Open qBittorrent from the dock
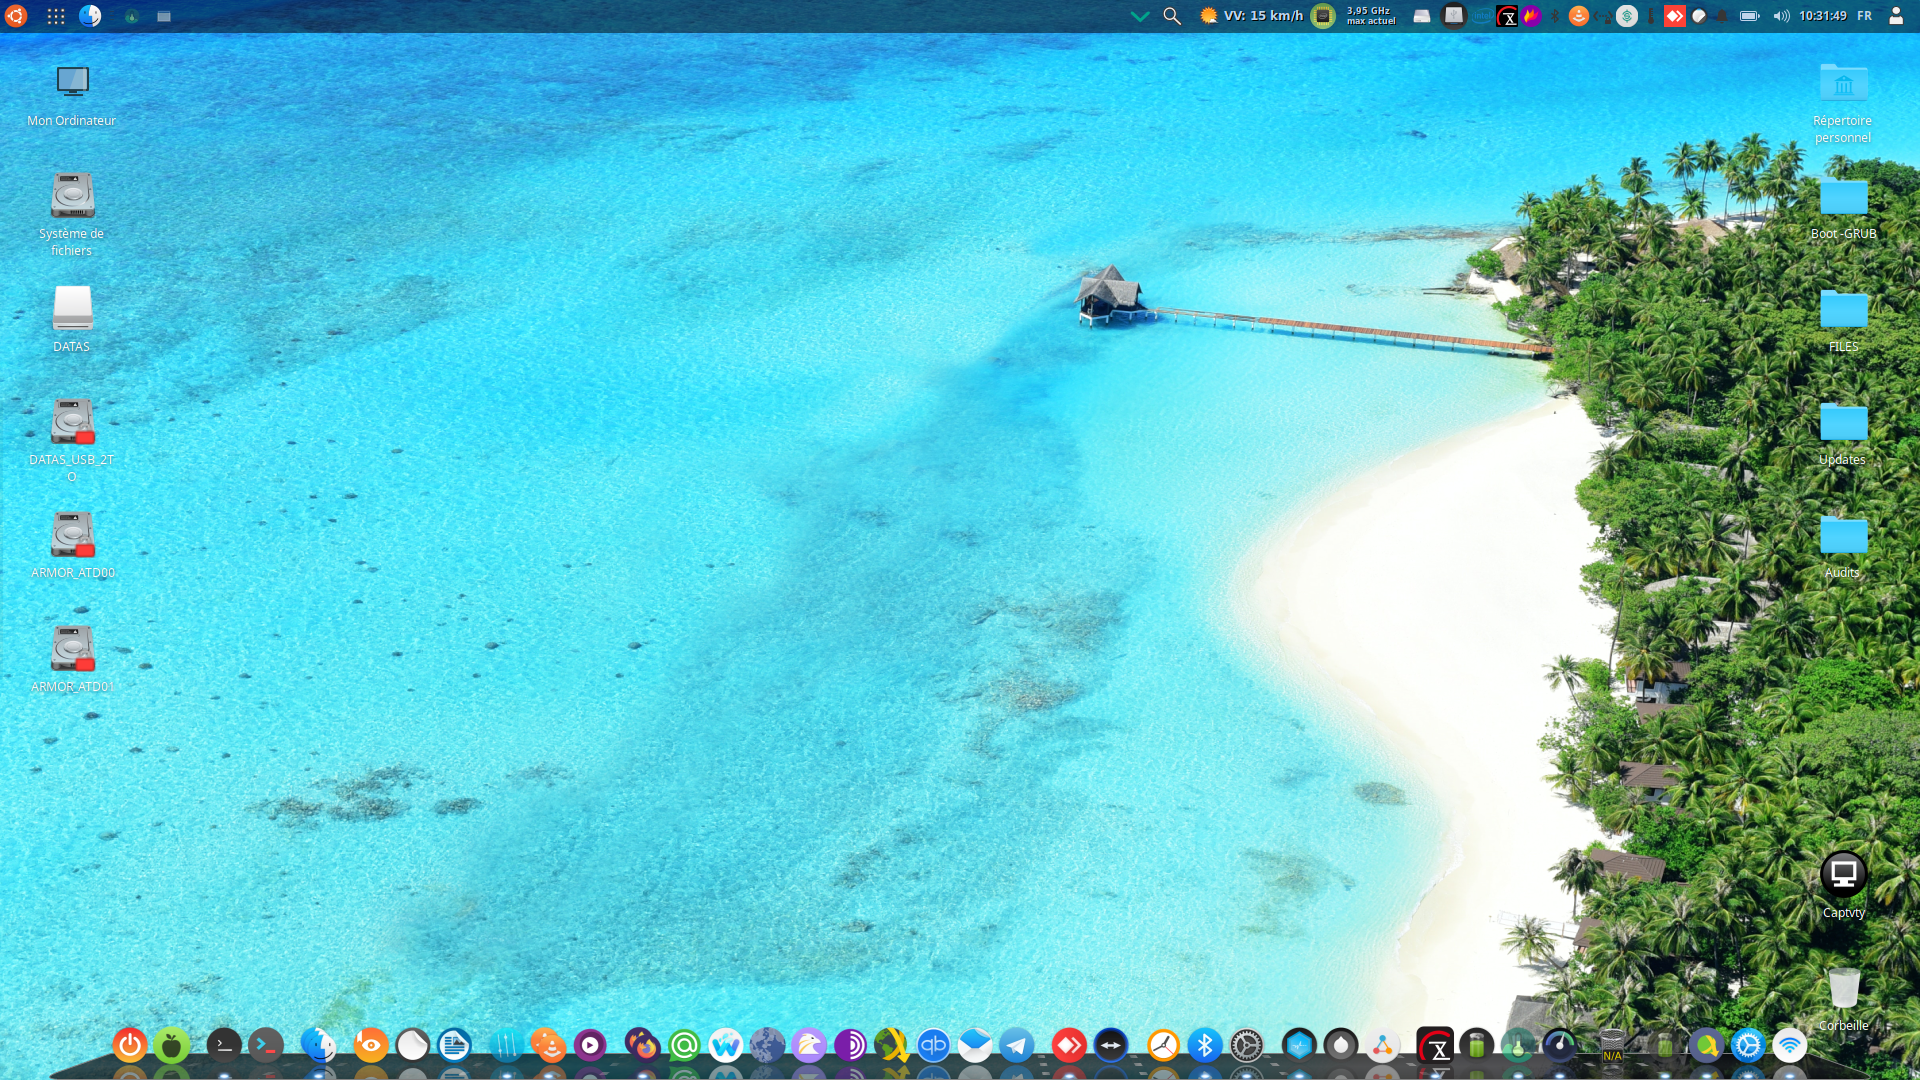1920x1080 pixels. (x=933, y=1046)
